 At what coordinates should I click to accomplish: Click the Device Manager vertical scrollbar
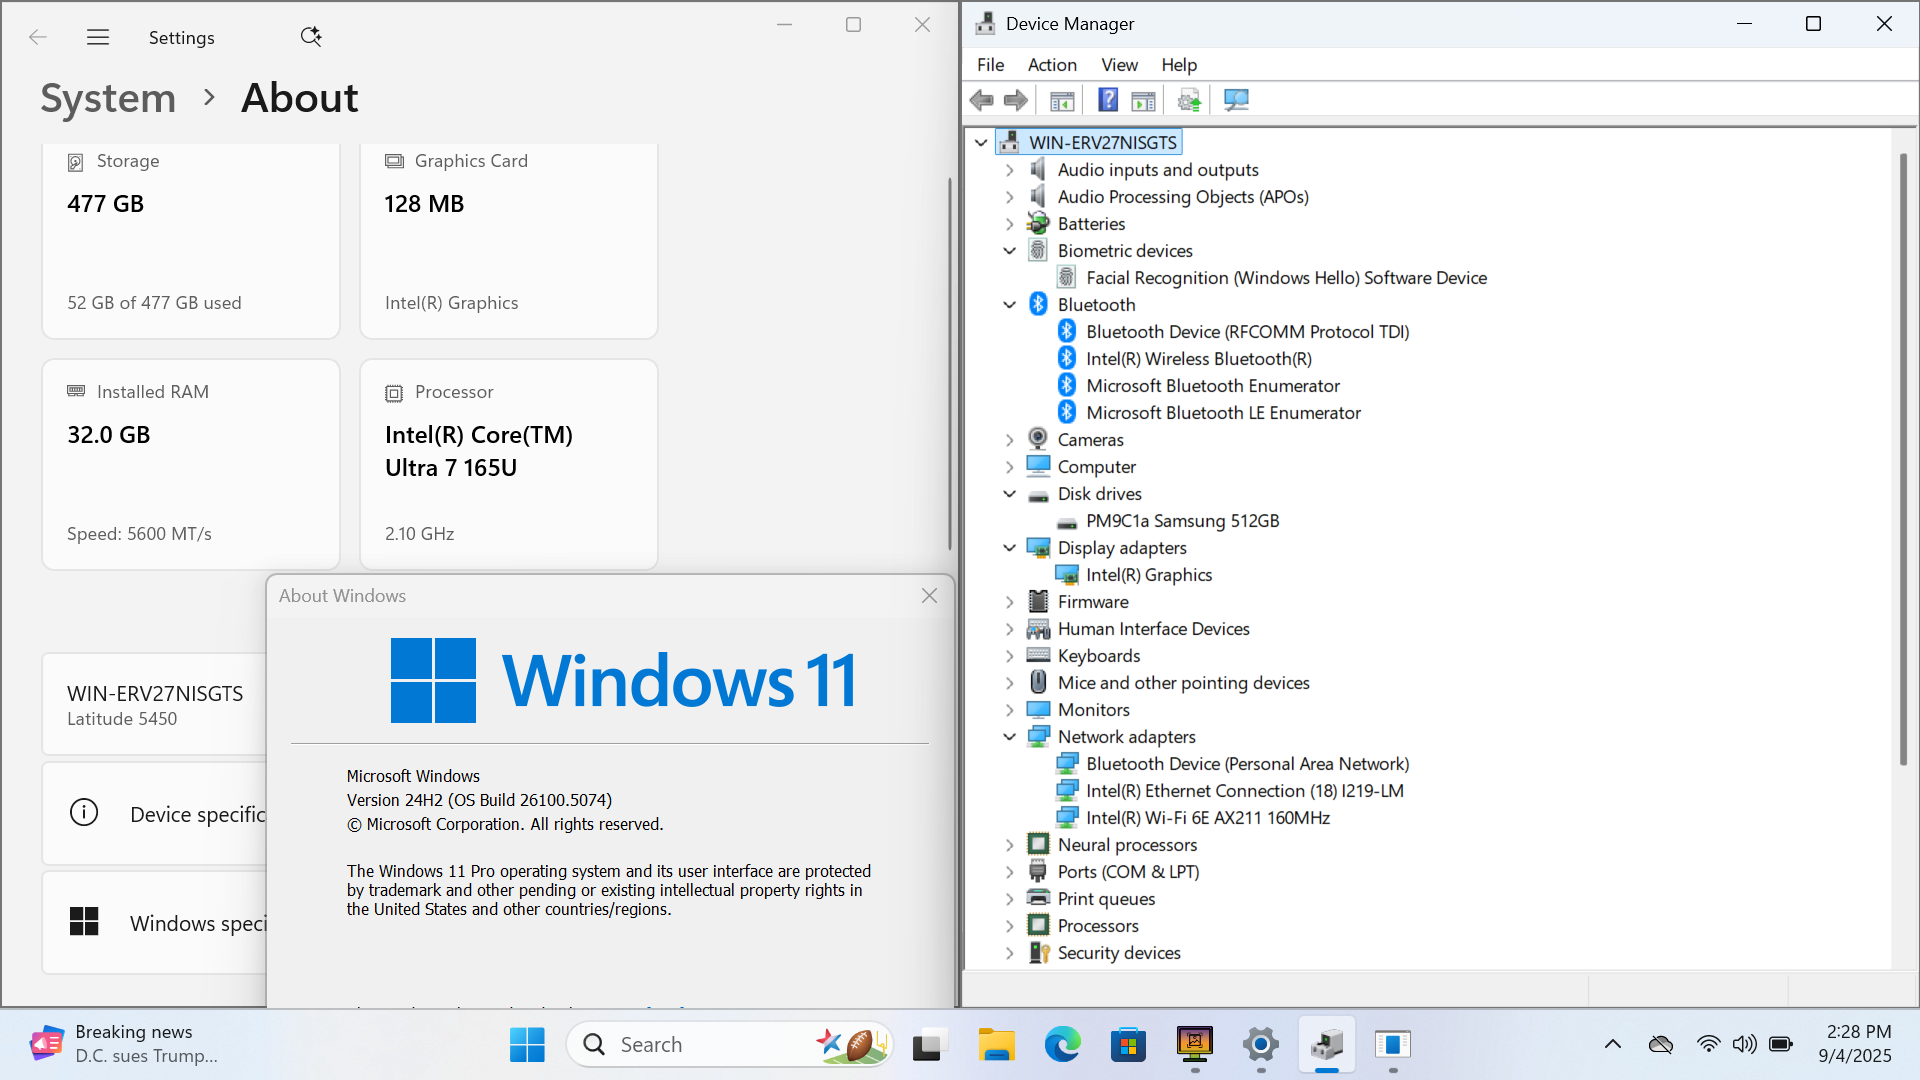[x=1903, y=460]
